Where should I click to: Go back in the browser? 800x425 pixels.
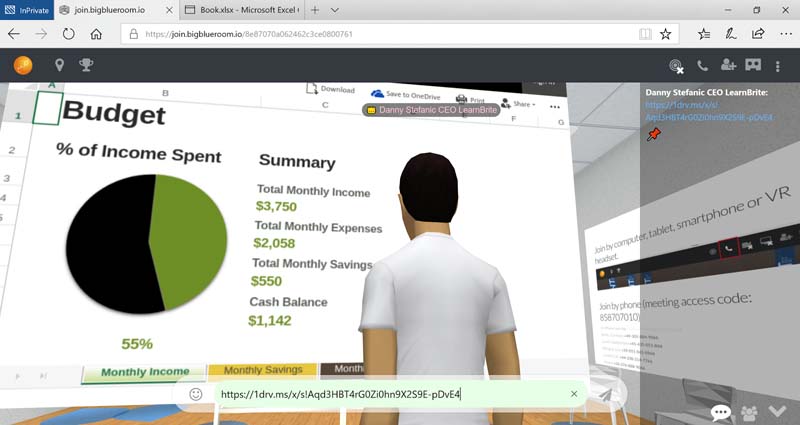[14, 34]
